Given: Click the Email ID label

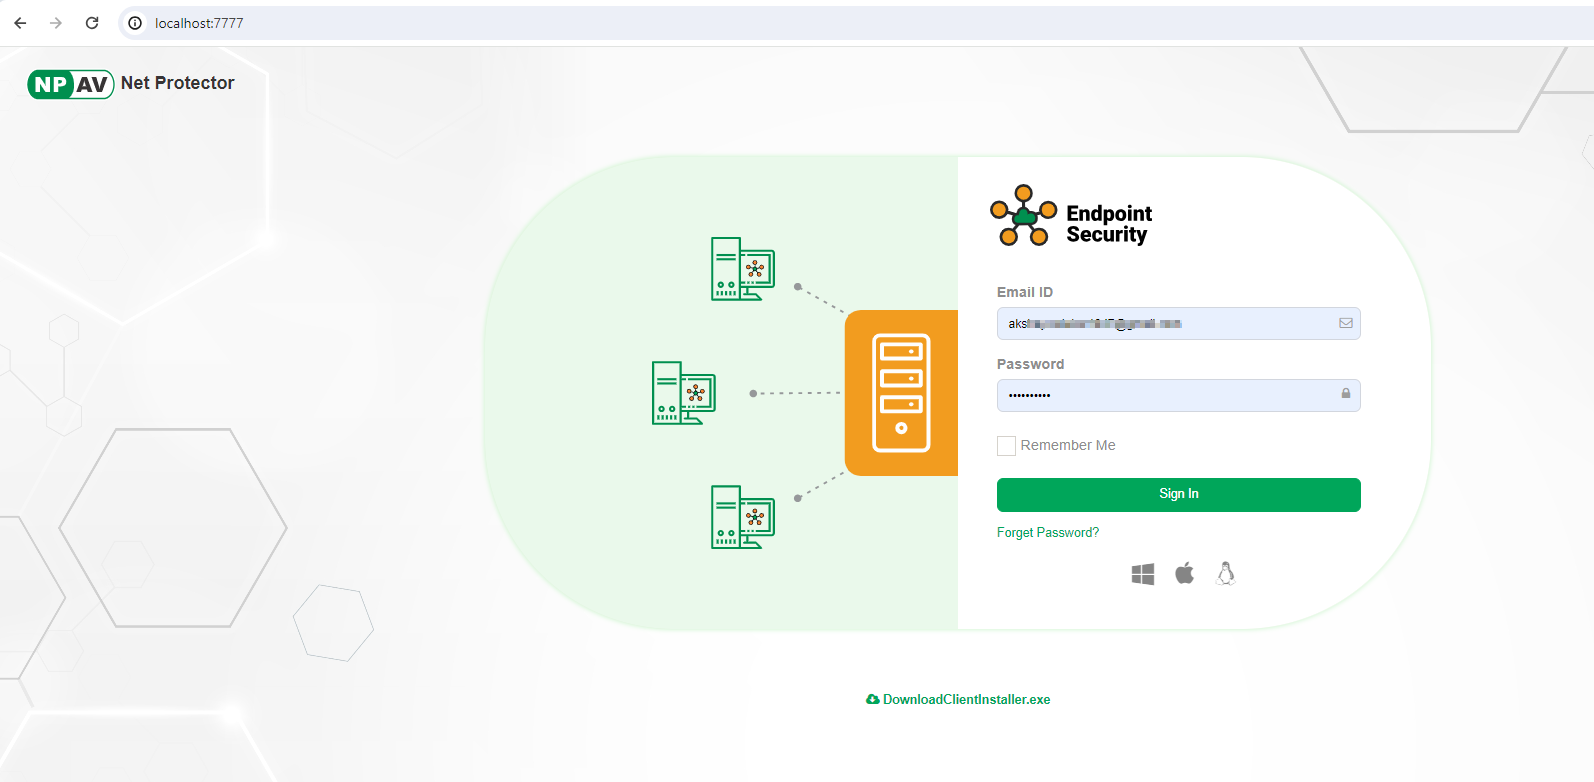Looking at the screenshot, I should [x=1025, y=292].
